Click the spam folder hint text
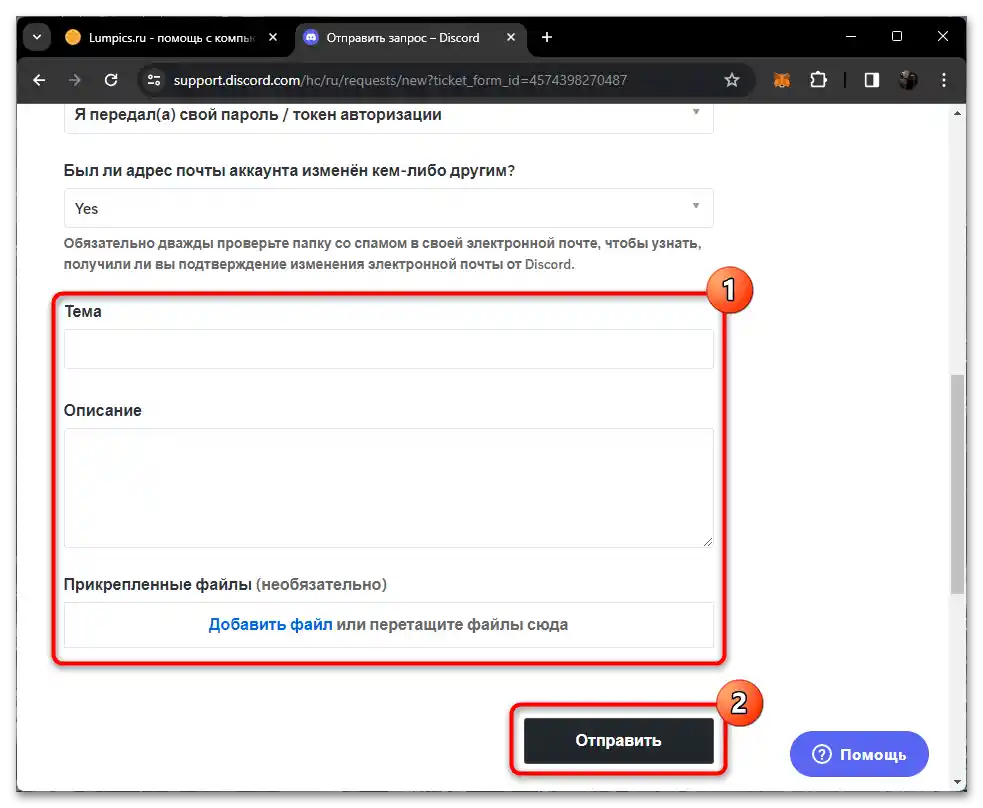Screen dimensions: 983x808 click(382, 253)
